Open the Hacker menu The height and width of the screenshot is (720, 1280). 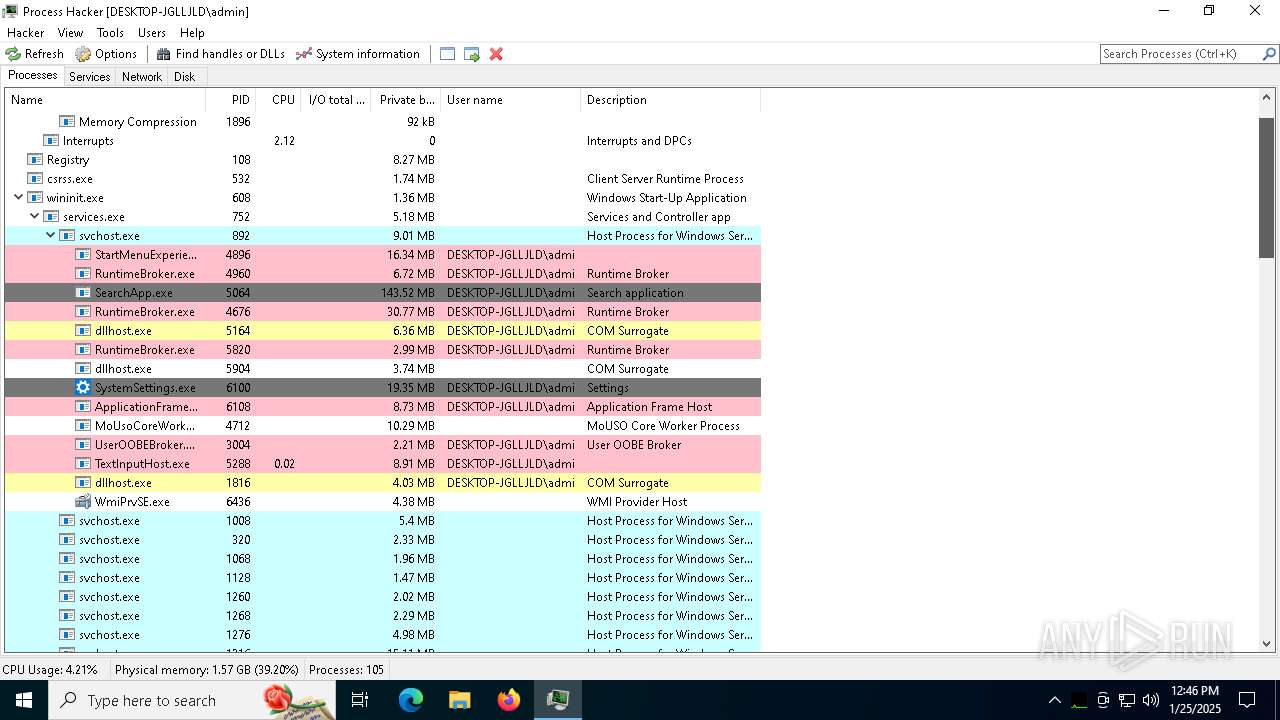pyautogui.click(x=25, y=33)
